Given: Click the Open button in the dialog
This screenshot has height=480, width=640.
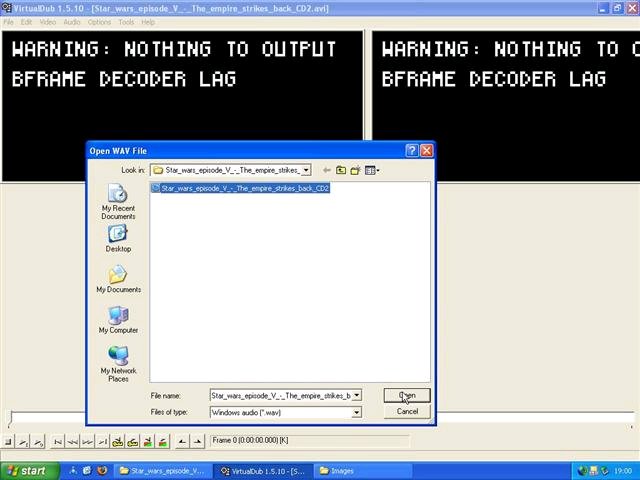Looking at the screenshot, I should tap(407, 395).
